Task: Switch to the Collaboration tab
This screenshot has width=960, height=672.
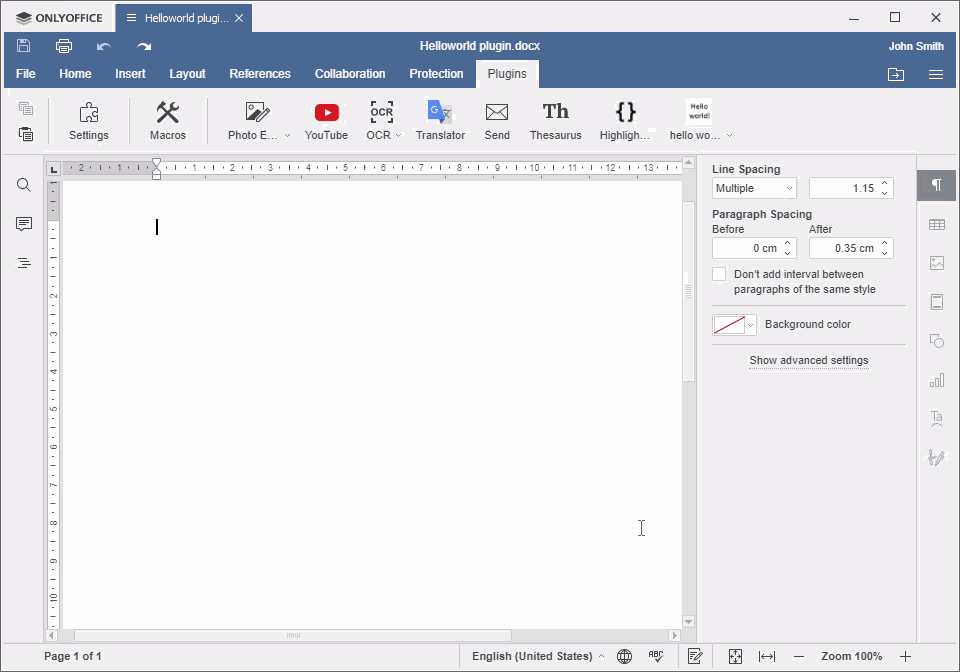Action: tap(350, 73)
